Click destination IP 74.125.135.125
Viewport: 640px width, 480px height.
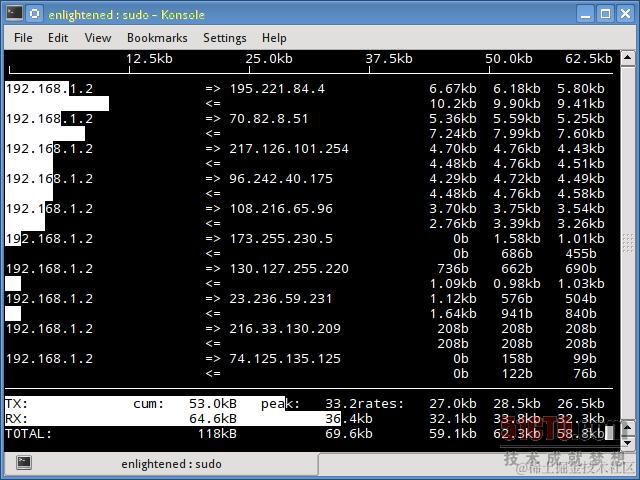pos(284,359)
